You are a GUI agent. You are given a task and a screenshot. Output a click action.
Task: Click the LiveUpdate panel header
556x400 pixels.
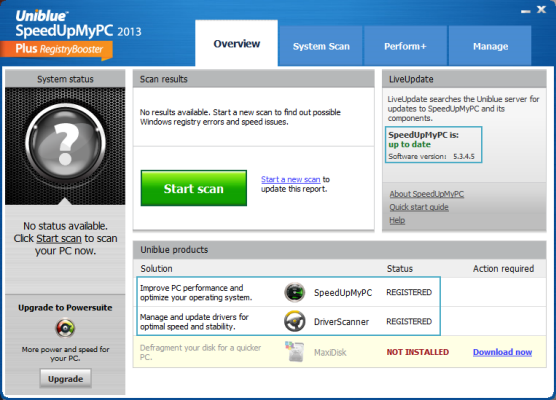[x=464, y=79]
